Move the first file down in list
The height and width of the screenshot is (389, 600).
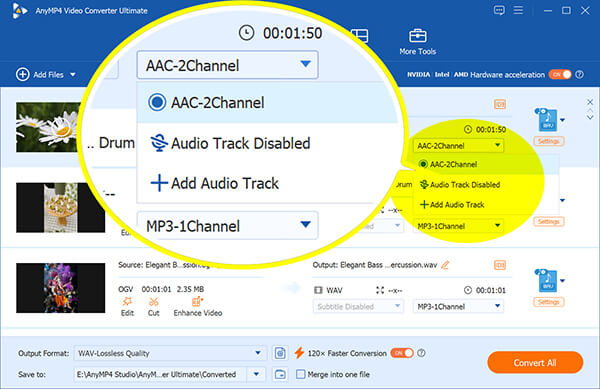coord(590,117)
